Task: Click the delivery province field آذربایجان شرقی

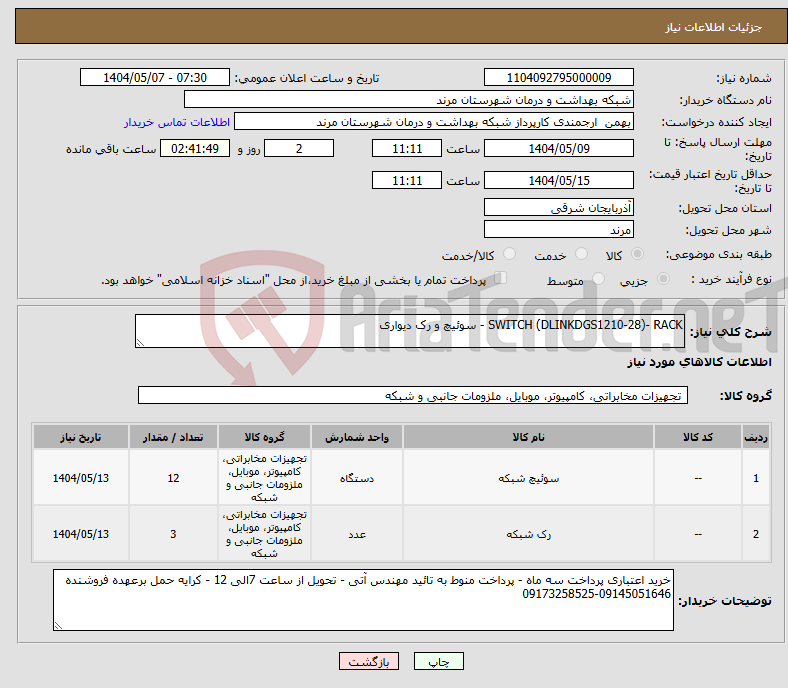Action: 558,208
